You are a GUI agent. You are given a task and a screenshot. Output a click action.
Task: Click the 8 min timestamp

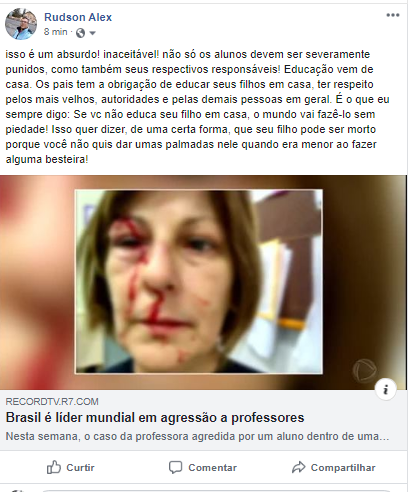pyautogui.click(x=56, y=32)
